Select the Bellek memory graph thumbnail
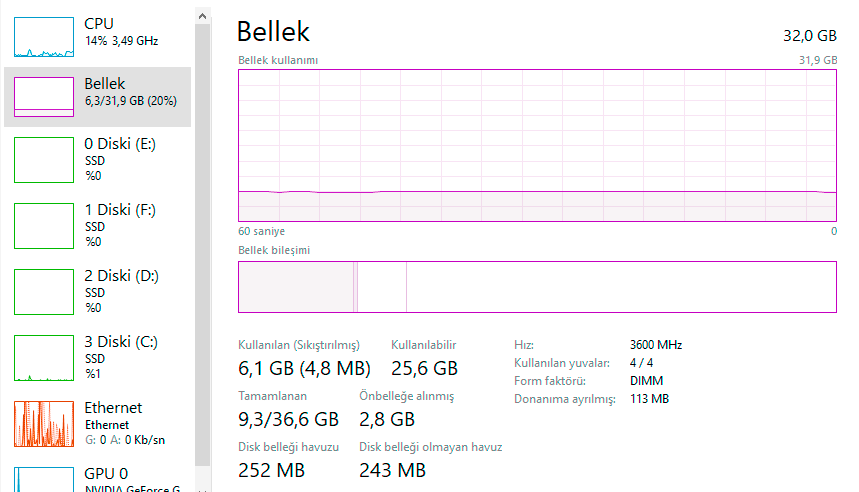This screenshot has height=492, width=859. [x=44, y=97]
